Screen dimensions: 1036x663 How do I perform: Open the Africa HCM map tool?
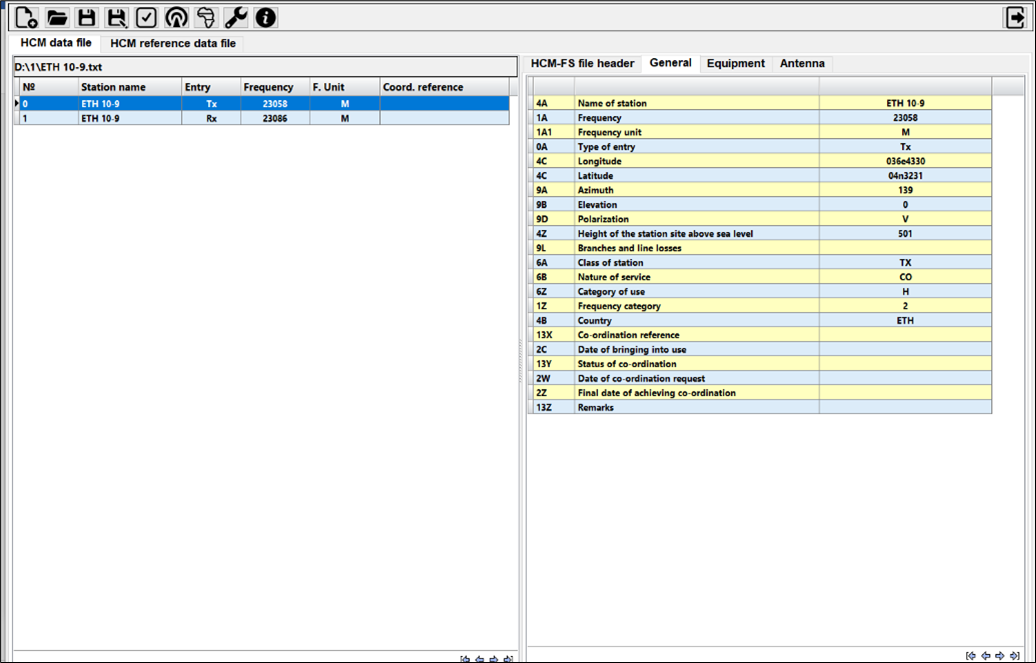206,17
